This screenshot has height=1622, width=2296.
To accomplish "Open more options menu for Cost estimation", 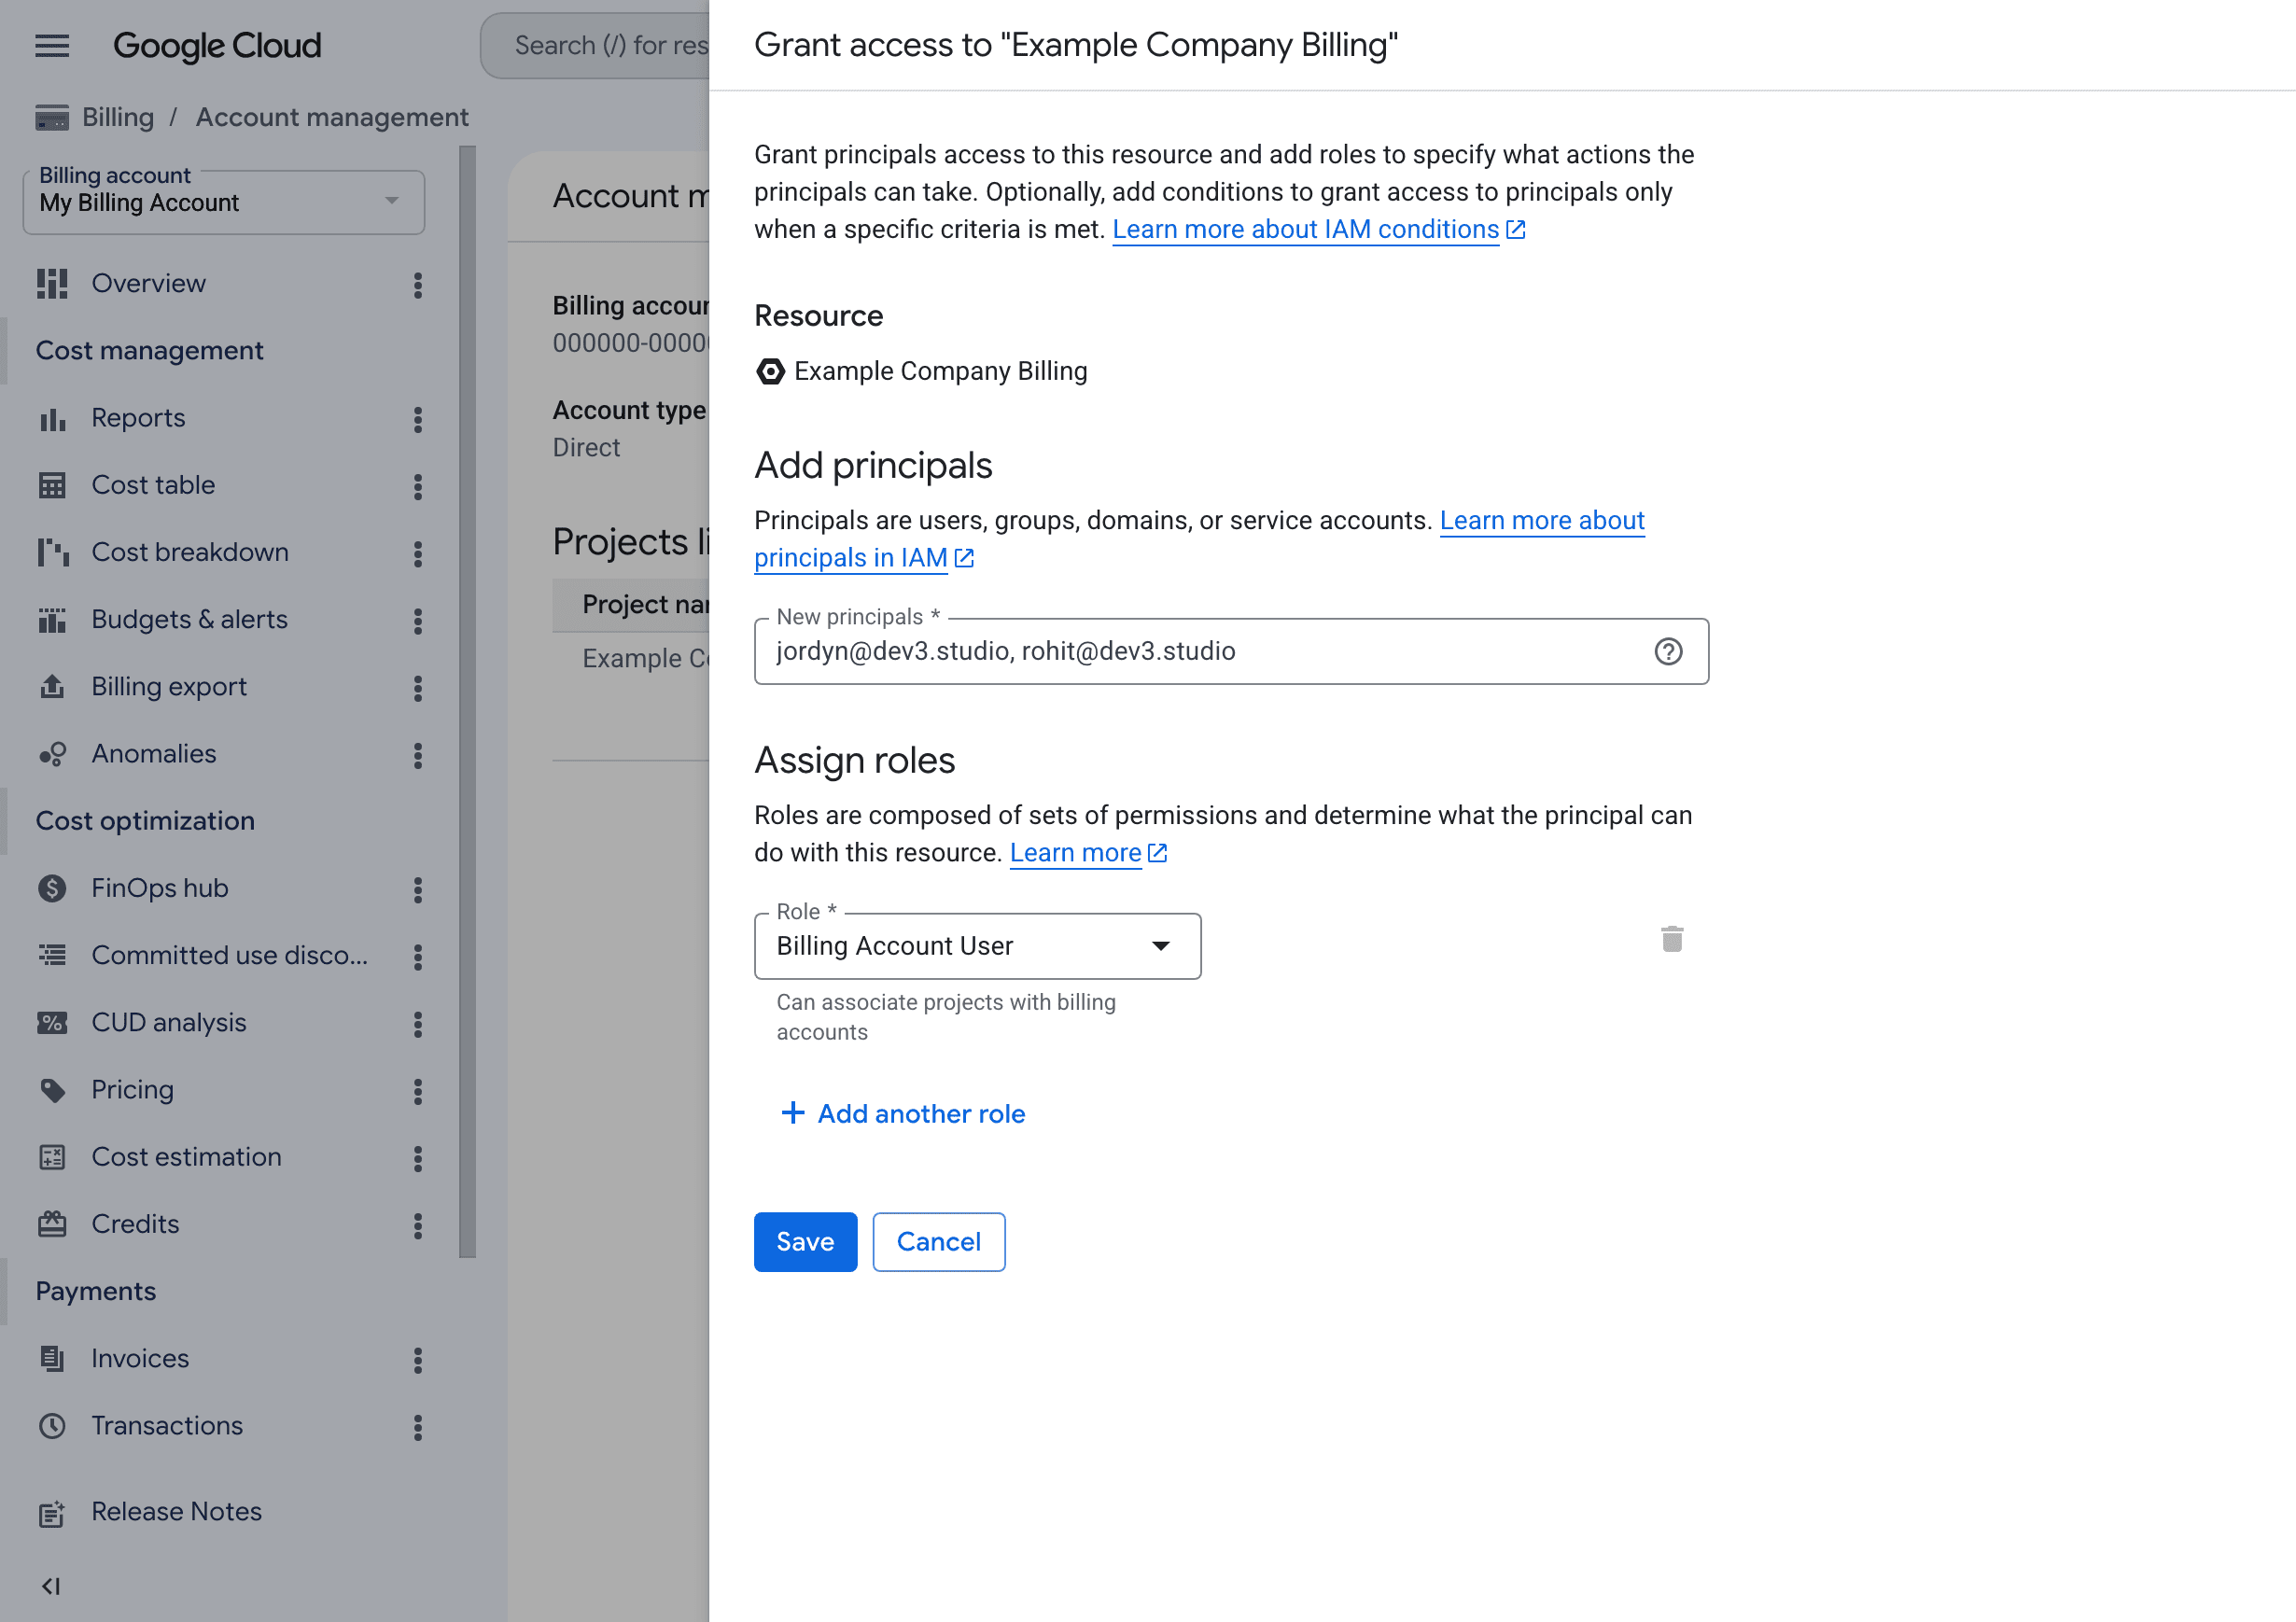I will pos(418,1160).
